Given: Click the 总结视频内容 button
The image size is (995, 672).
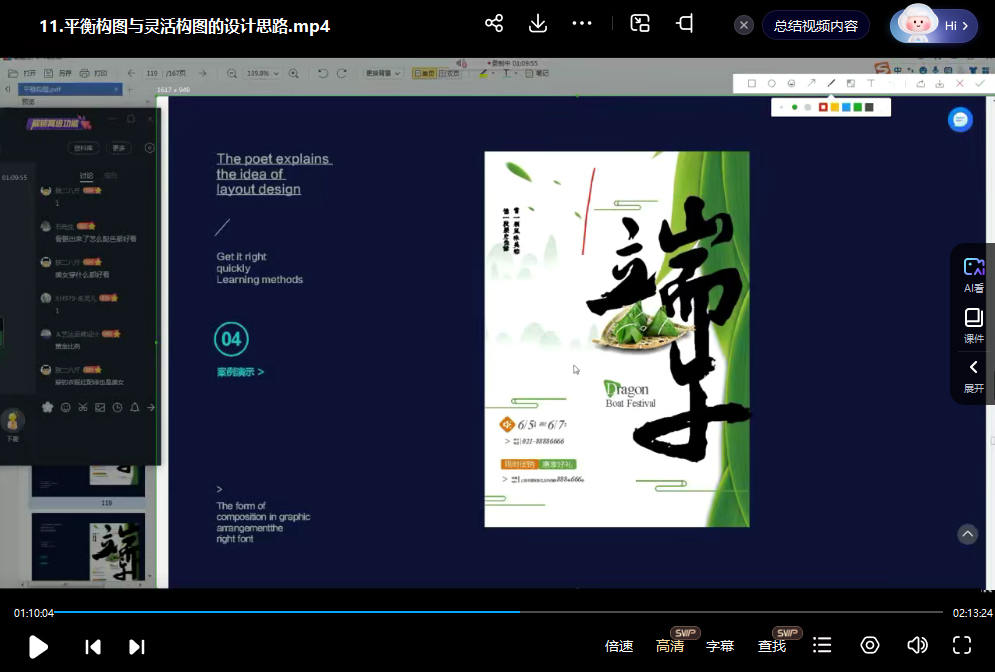Looking at the screenshot, I should [x=815, y=26].
